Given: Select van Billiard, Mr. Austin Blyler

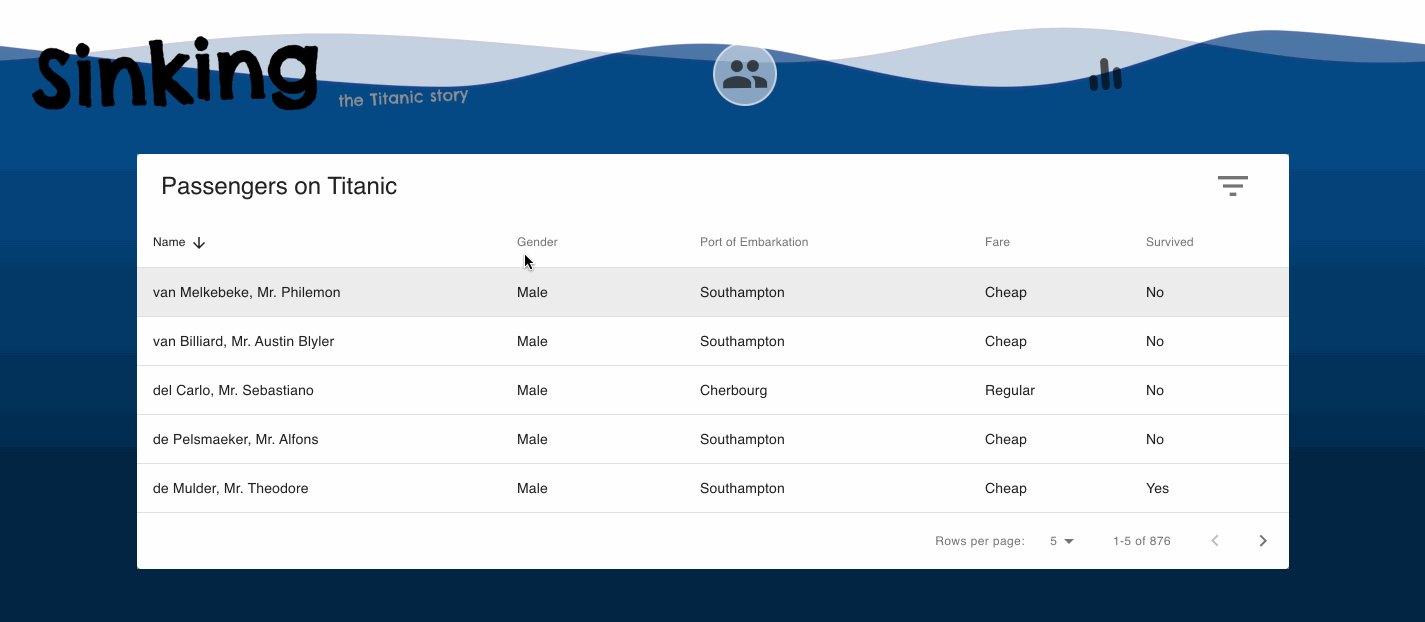Looking at the screenshot, I should pyautogui.click(x=243, y=341).
